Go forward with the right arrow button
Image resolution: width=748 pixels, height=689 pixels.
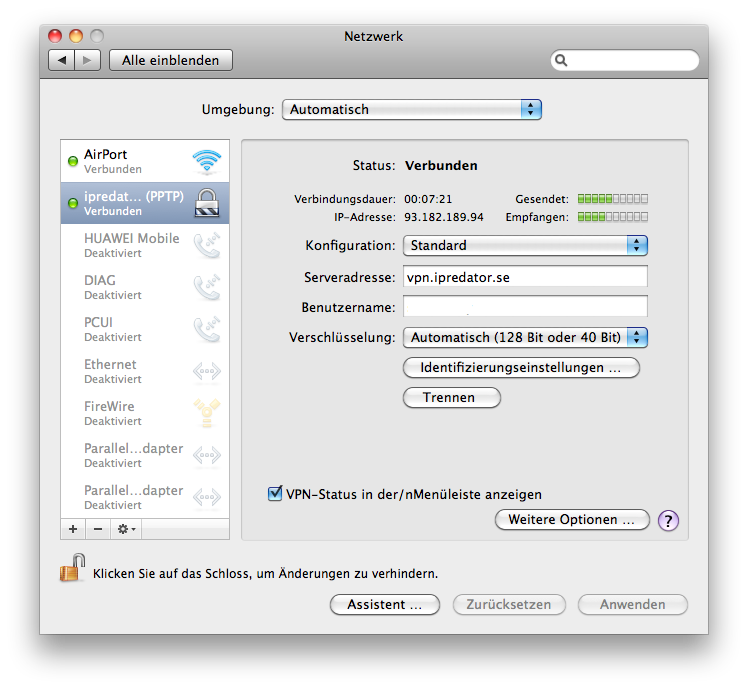[87, 60]
